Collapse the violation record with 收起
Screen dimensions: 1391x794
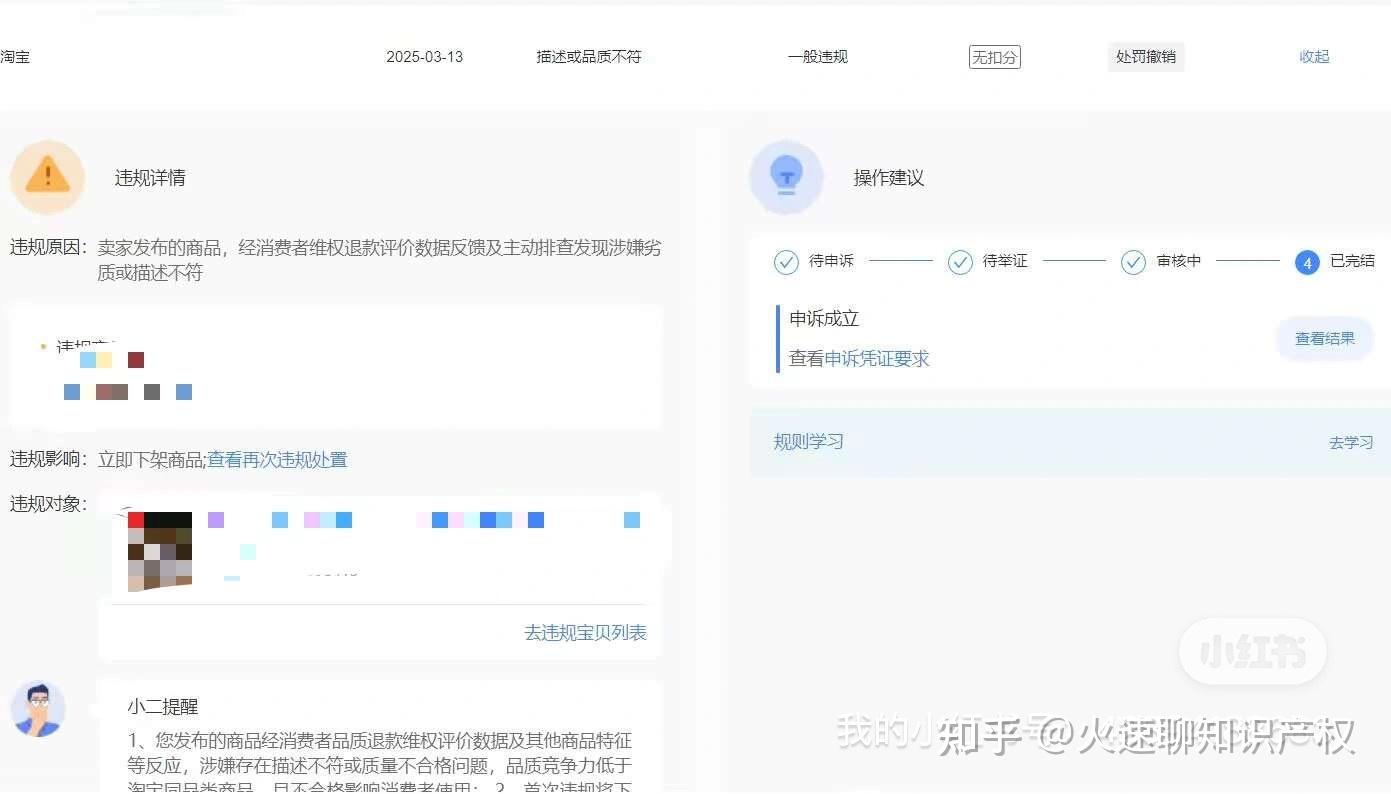[x=1314, y=57]
